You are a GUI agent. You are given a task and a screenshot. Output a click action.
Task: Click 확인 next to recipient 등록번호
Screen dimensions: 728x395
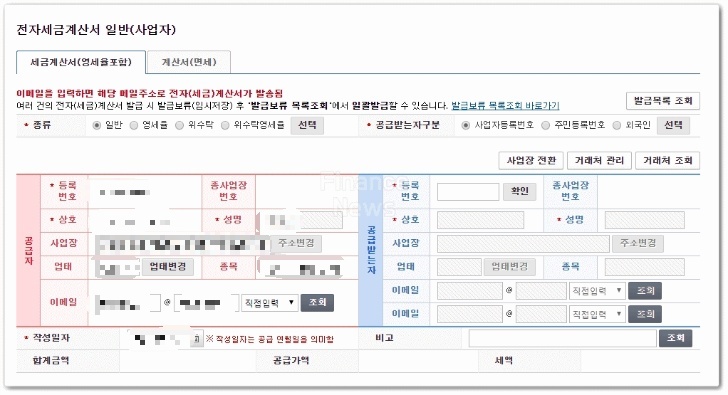coord(520,191)
